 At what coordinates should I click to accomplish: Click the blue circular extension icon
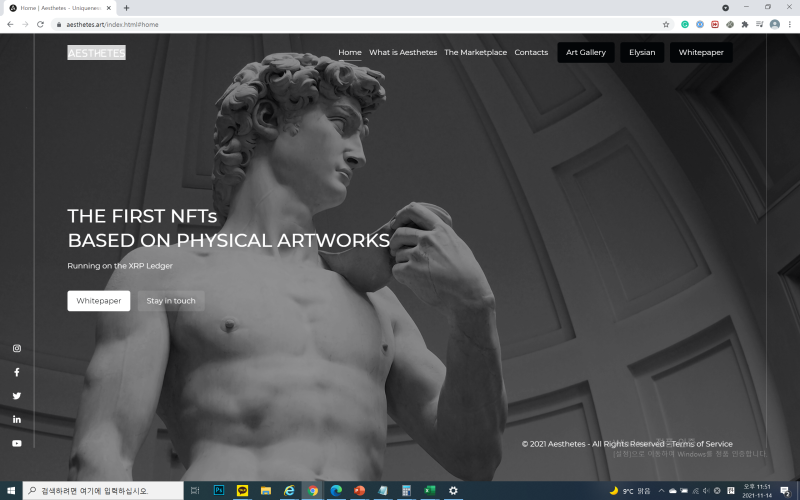[700, 24]
